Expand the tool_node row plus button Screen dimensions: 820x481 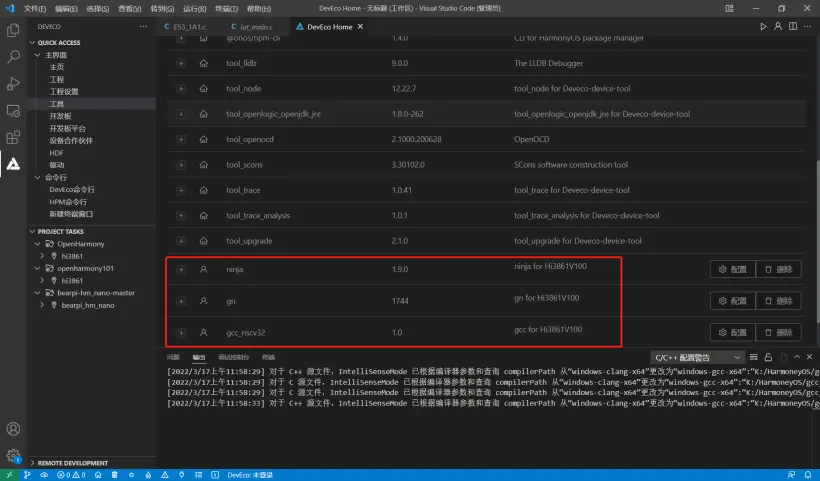point(181,89)
